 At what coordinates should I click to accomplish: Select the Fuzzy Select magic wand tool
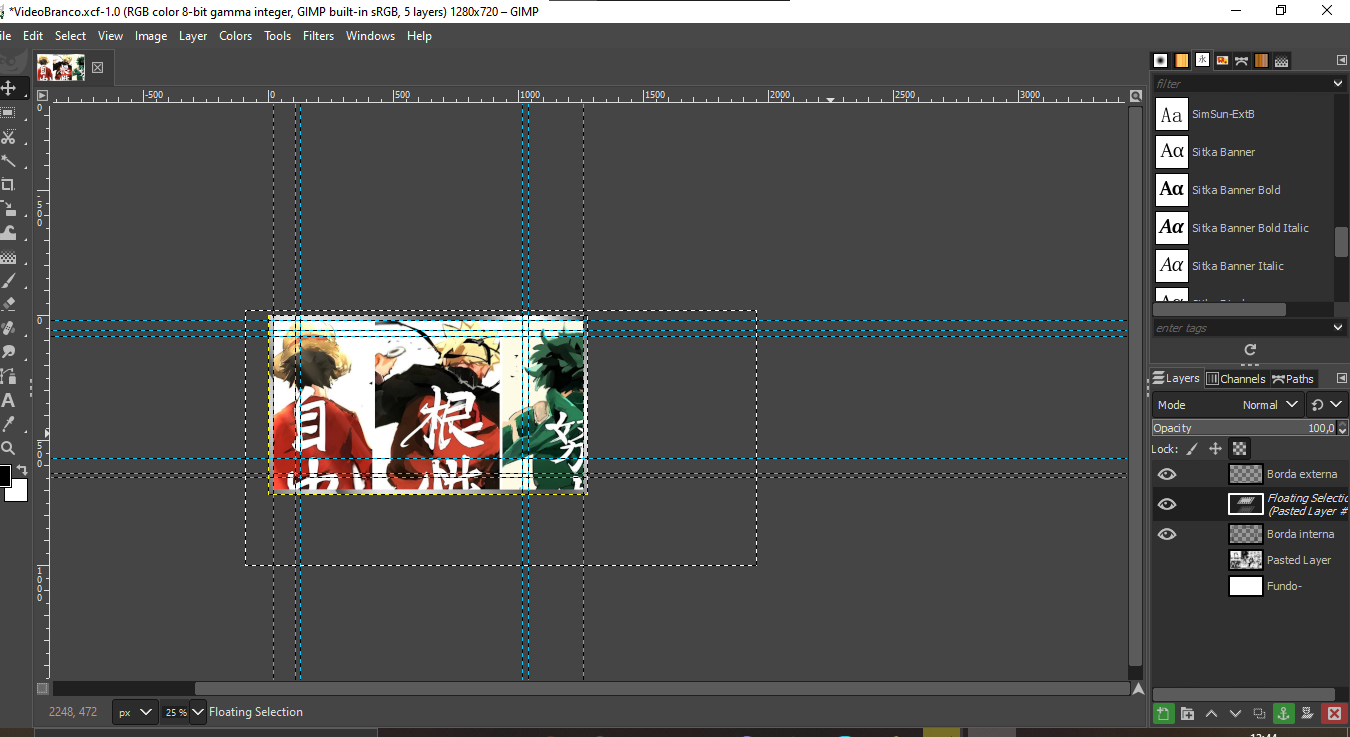pyautogui.click(x=8, y=160)
